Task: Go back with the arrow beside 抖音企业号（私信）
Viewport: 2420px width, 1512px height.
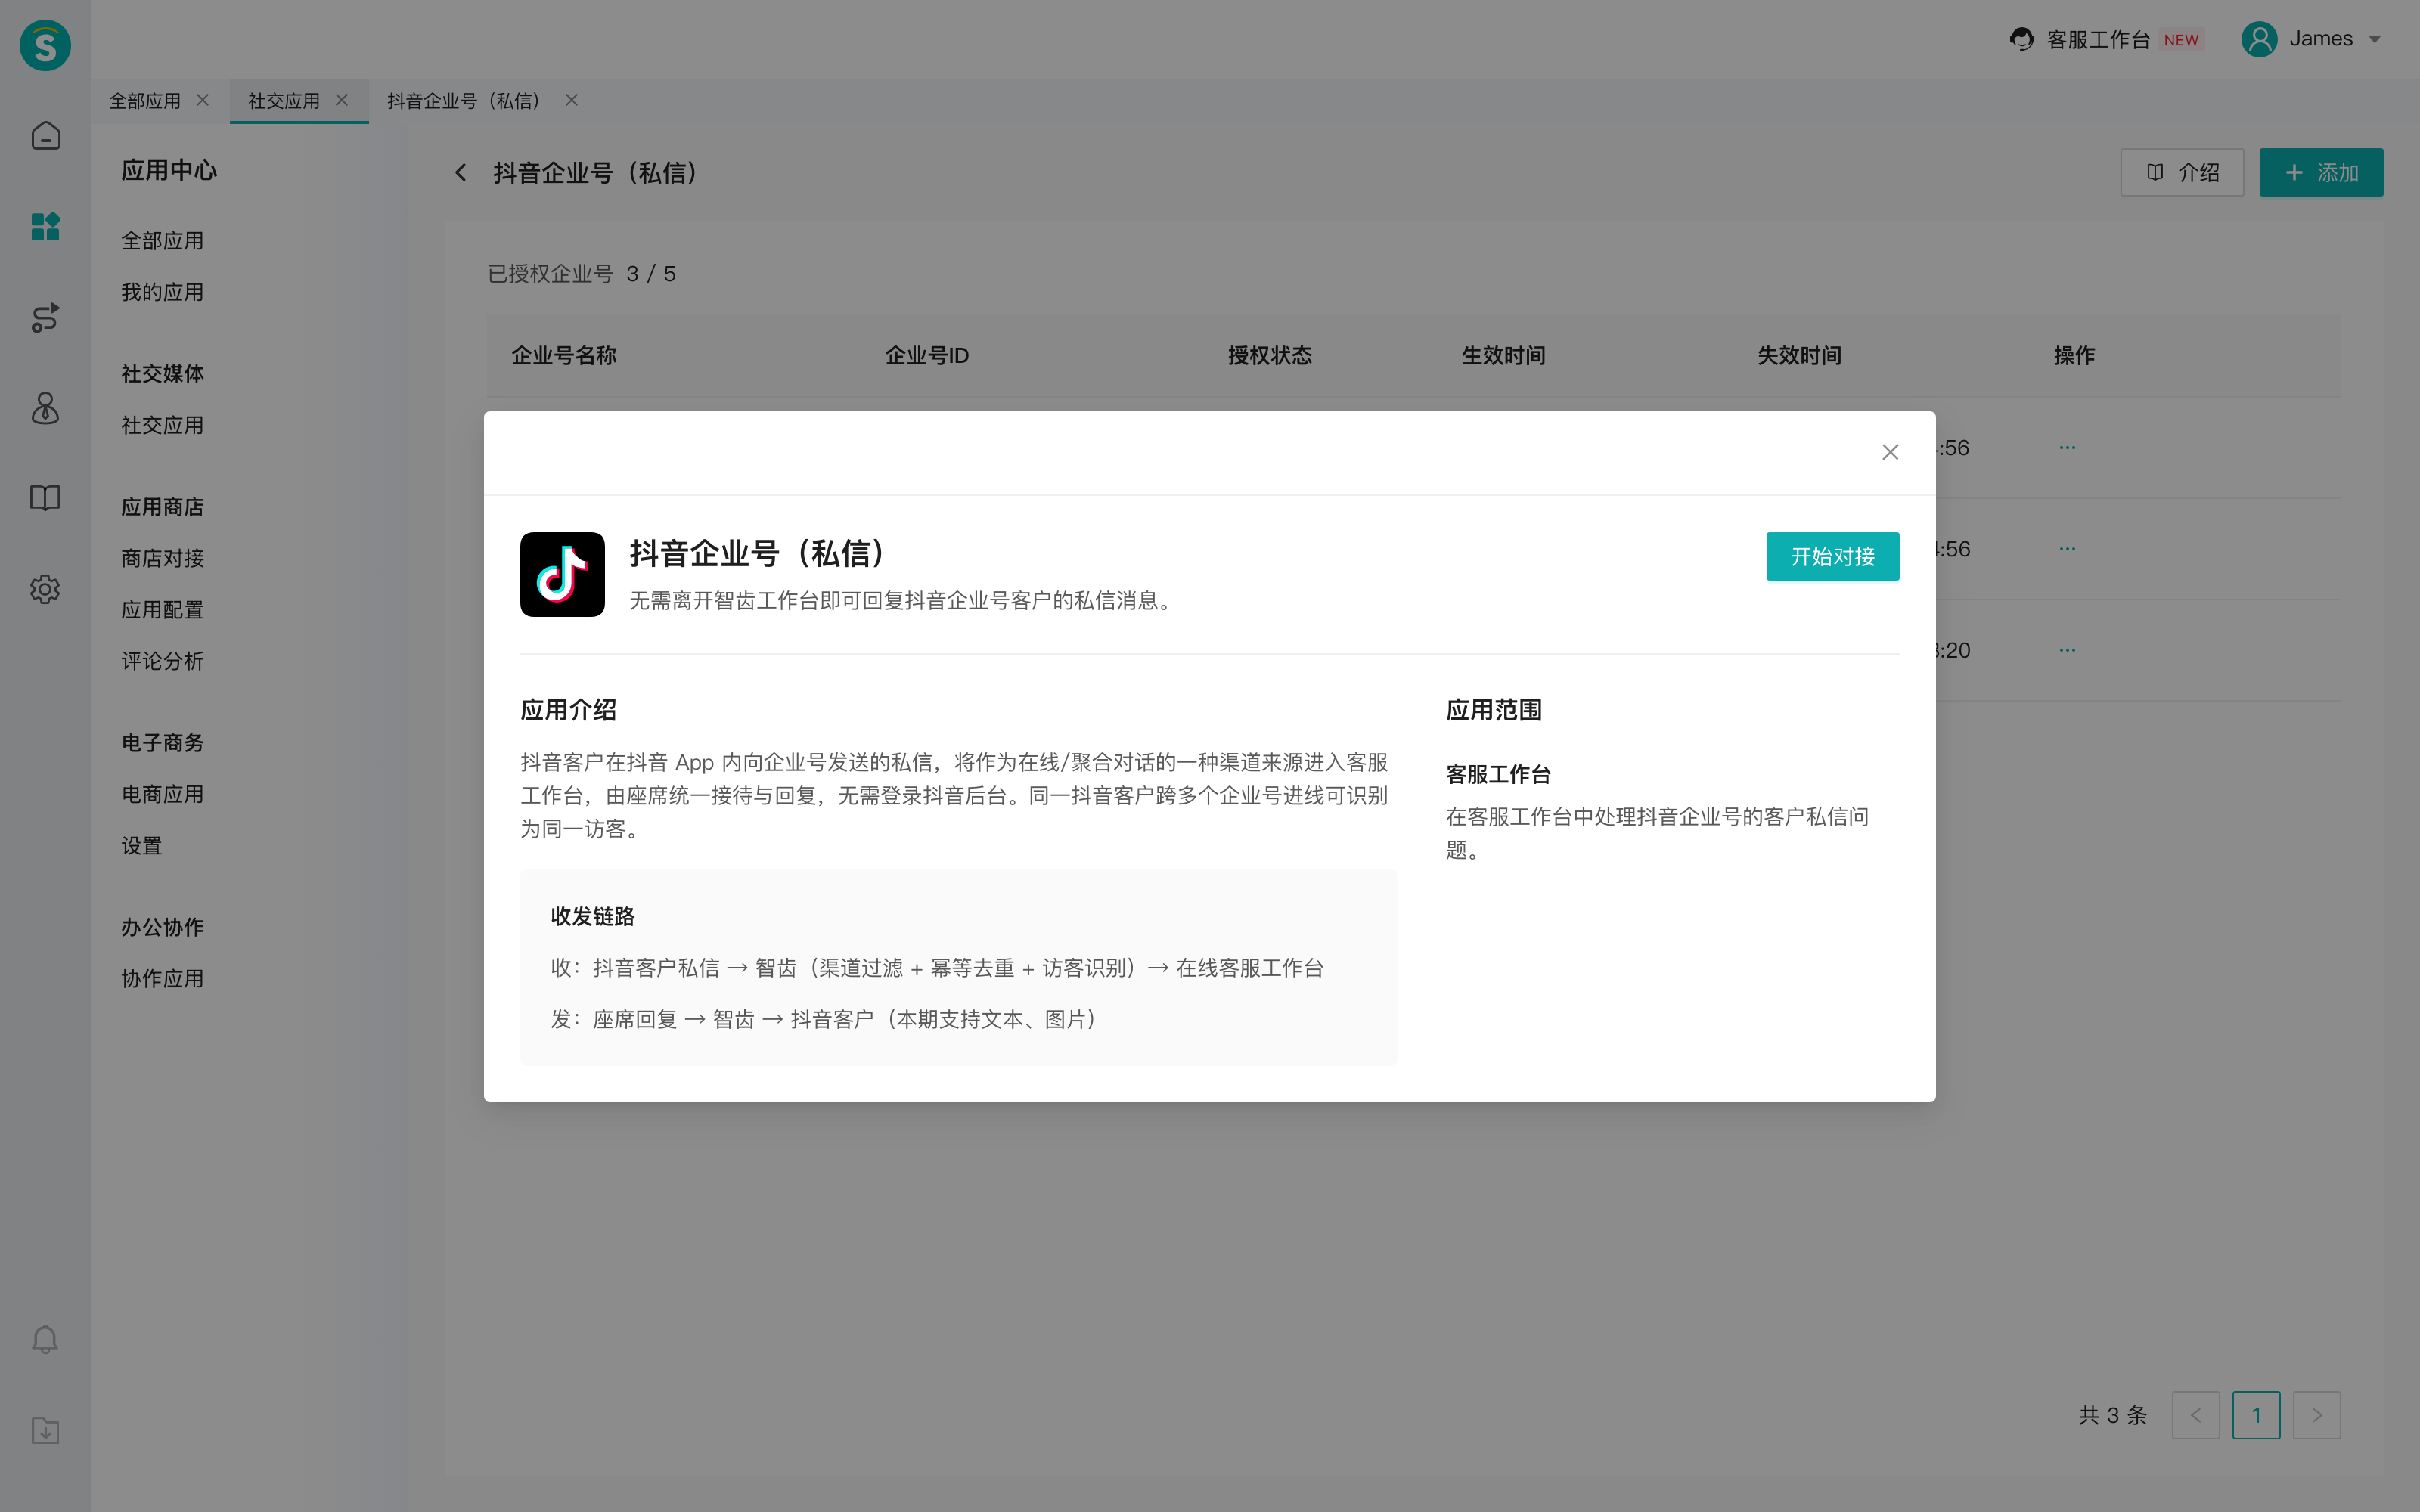Action: click(x=461, y=173)
